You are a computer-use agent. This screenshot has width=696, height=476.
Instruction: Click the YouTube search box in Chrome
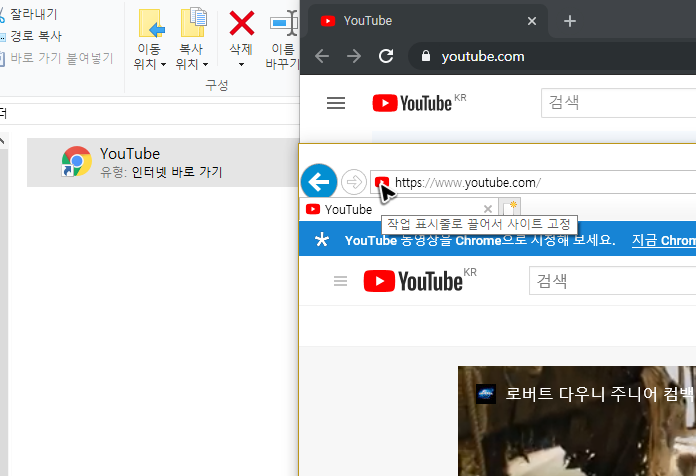[x=618, y=103]
